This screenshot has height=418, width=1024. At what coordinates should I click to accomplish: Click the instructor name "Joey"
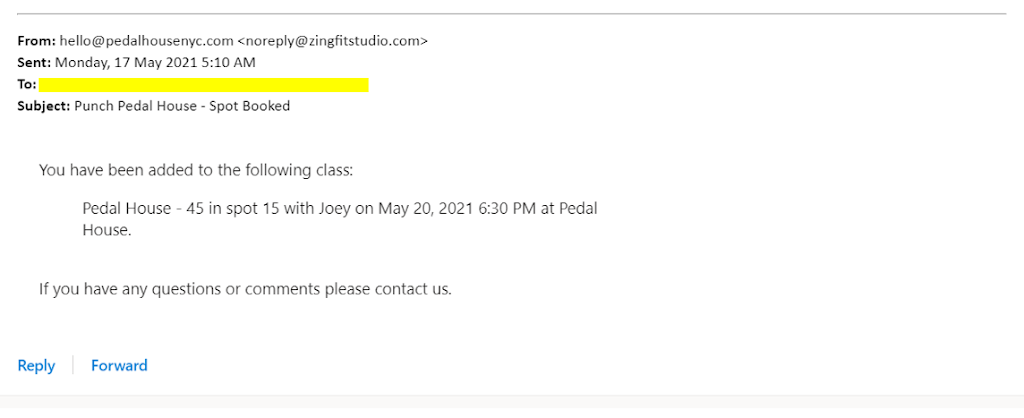coord(337,209)
